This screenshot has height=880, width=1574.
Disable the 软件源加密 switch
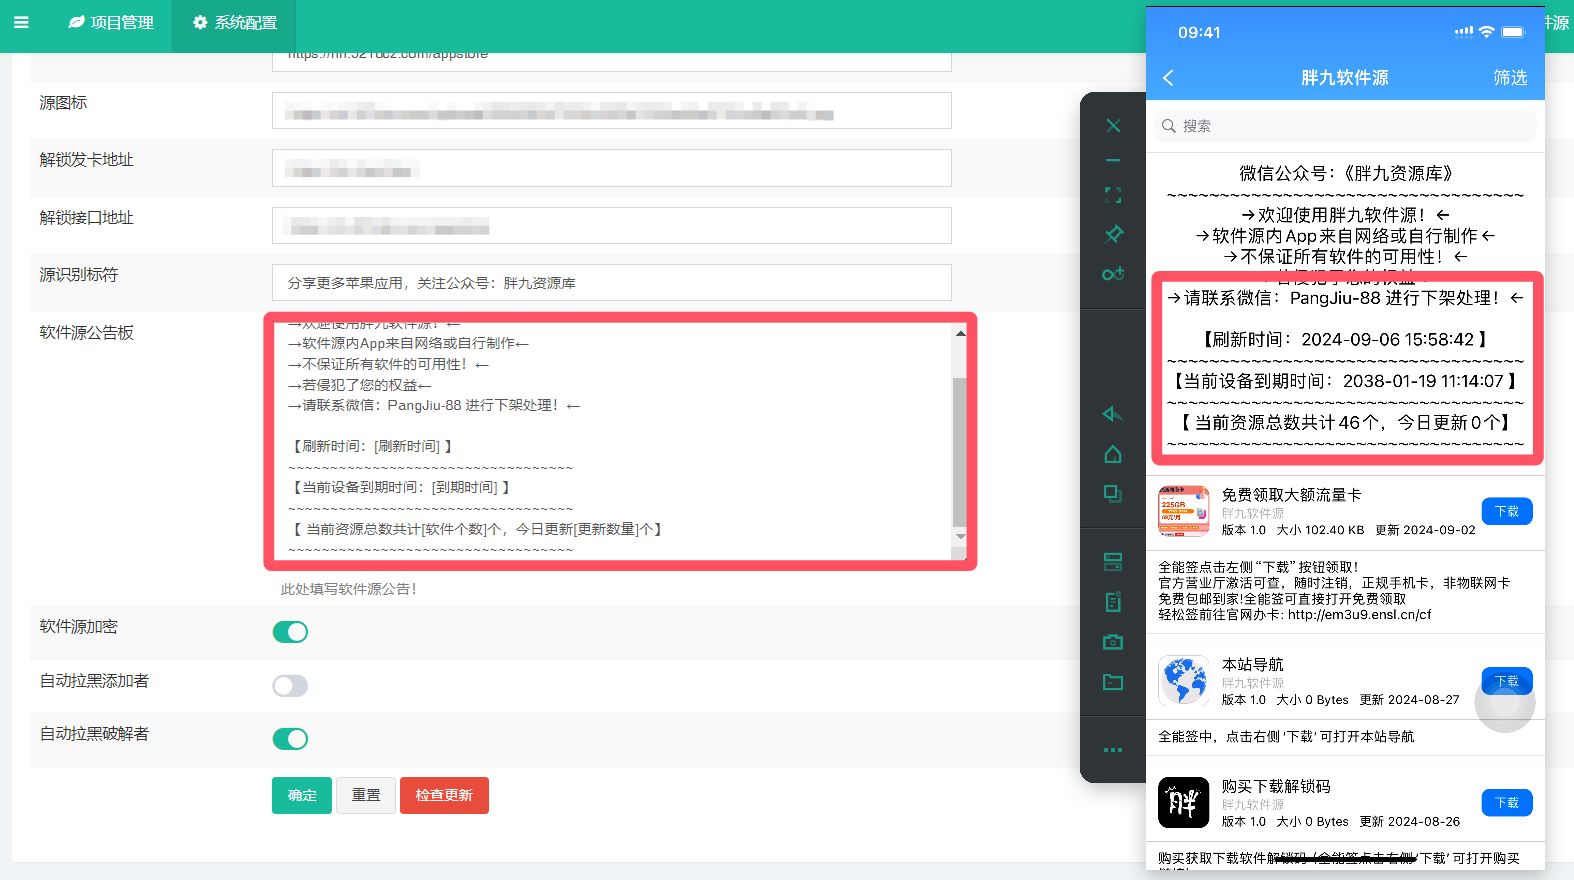tap(290, 632)
